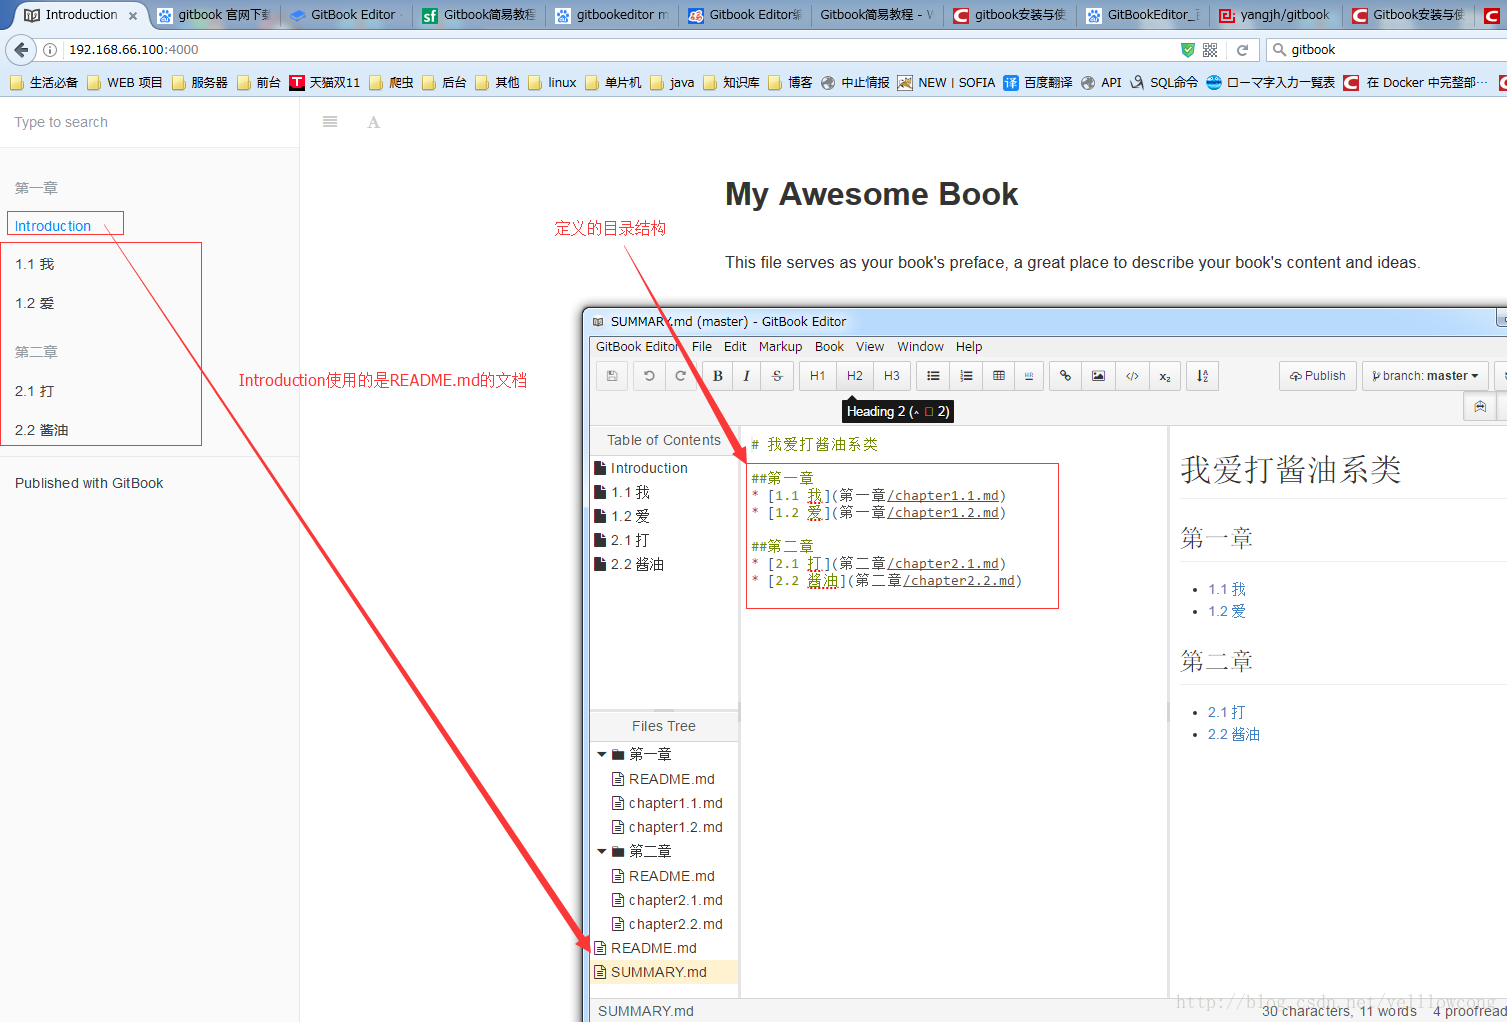The image size is (1507, 1022).
Task: Open the branch: master dropdown
Action: click(x=1425, y=376)
